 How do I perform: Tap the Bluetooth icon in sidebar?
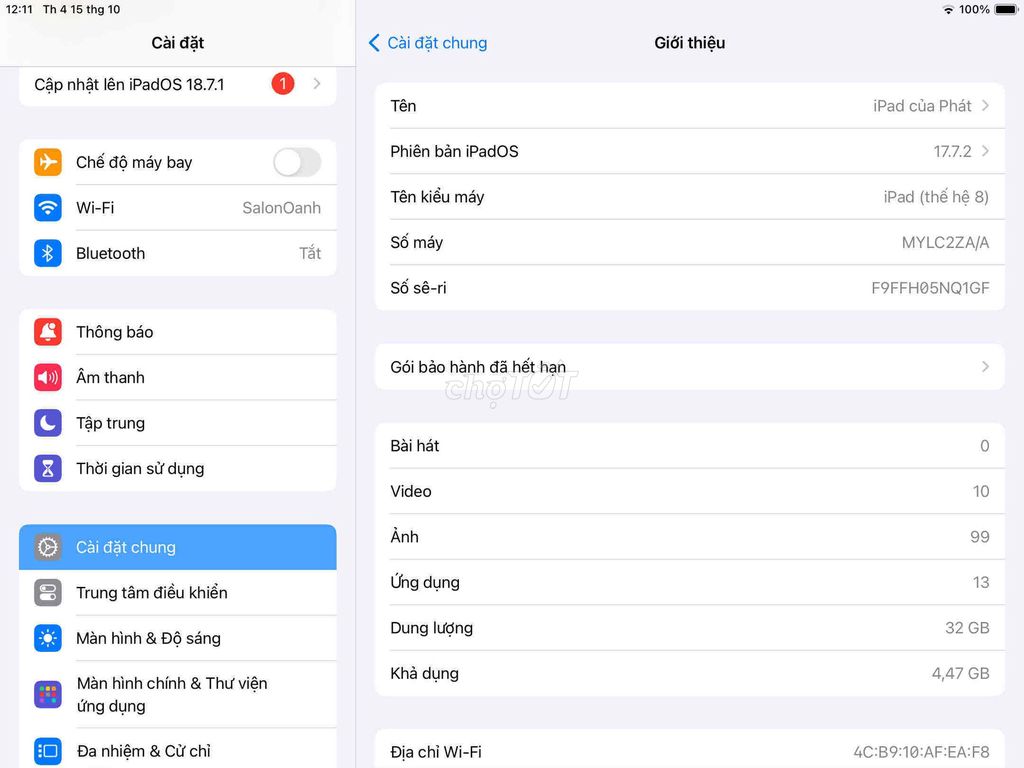click(48, 253)
